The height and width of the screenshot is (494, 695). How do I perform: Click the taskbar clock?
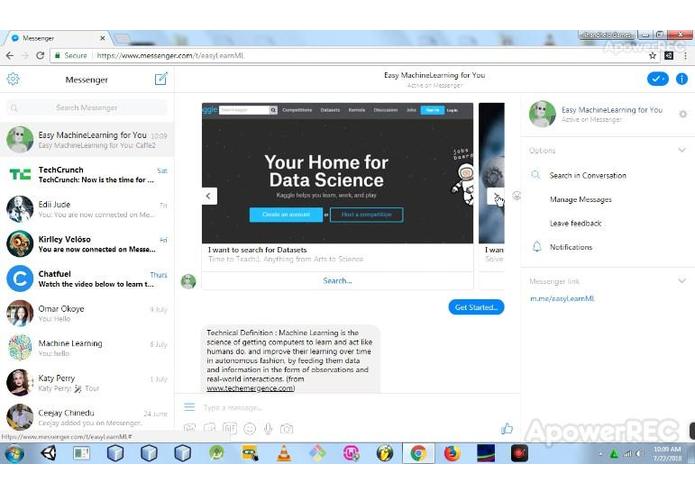pos(667,454)
